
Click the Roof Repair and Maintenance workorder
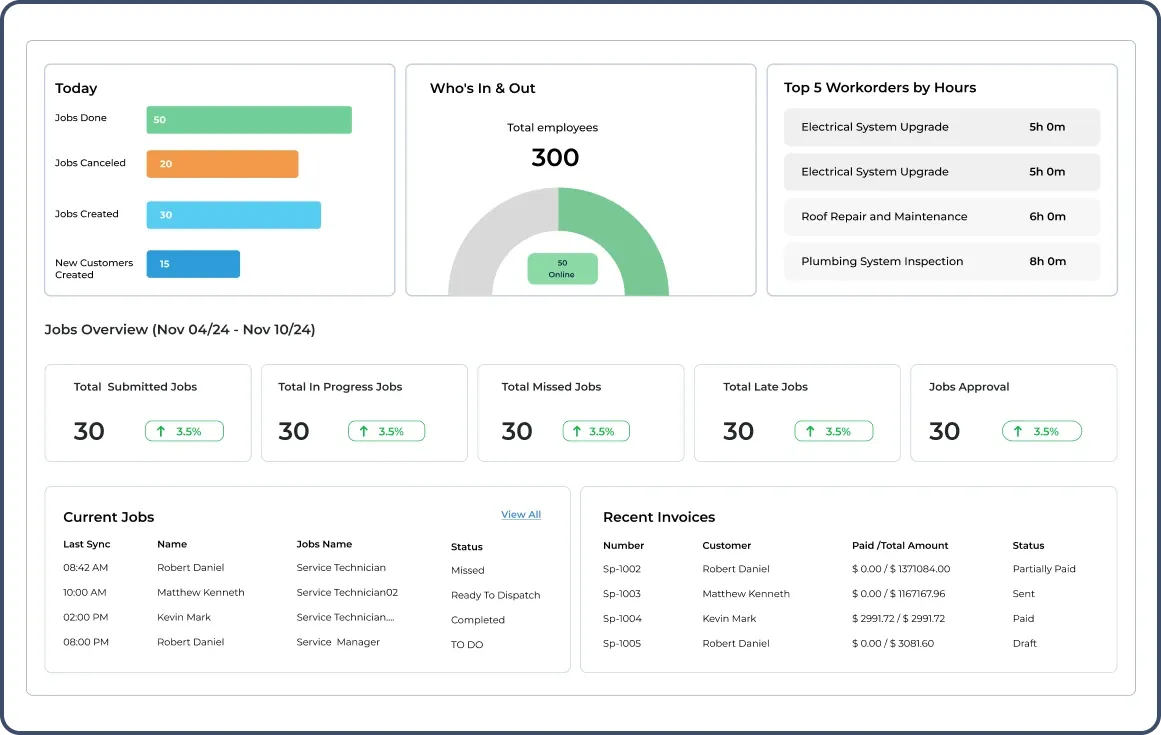pyautogui.click(x=940, y=216)
